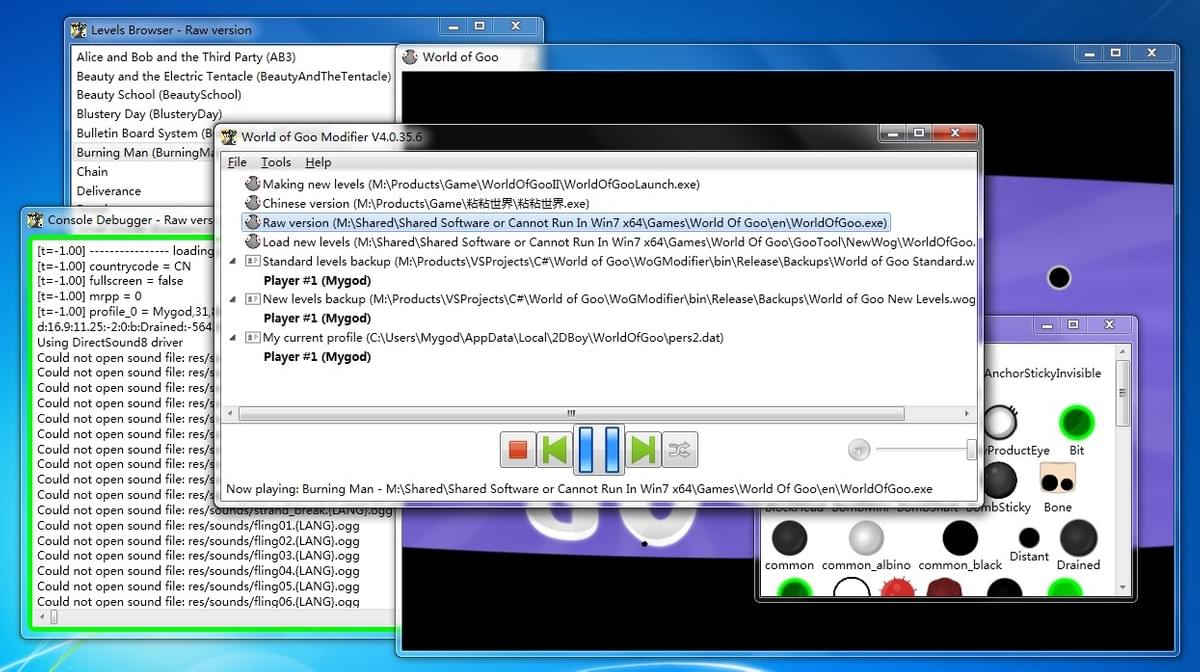Stop playback with the red stop button
1200x672 pixels.
coord(518,450)
